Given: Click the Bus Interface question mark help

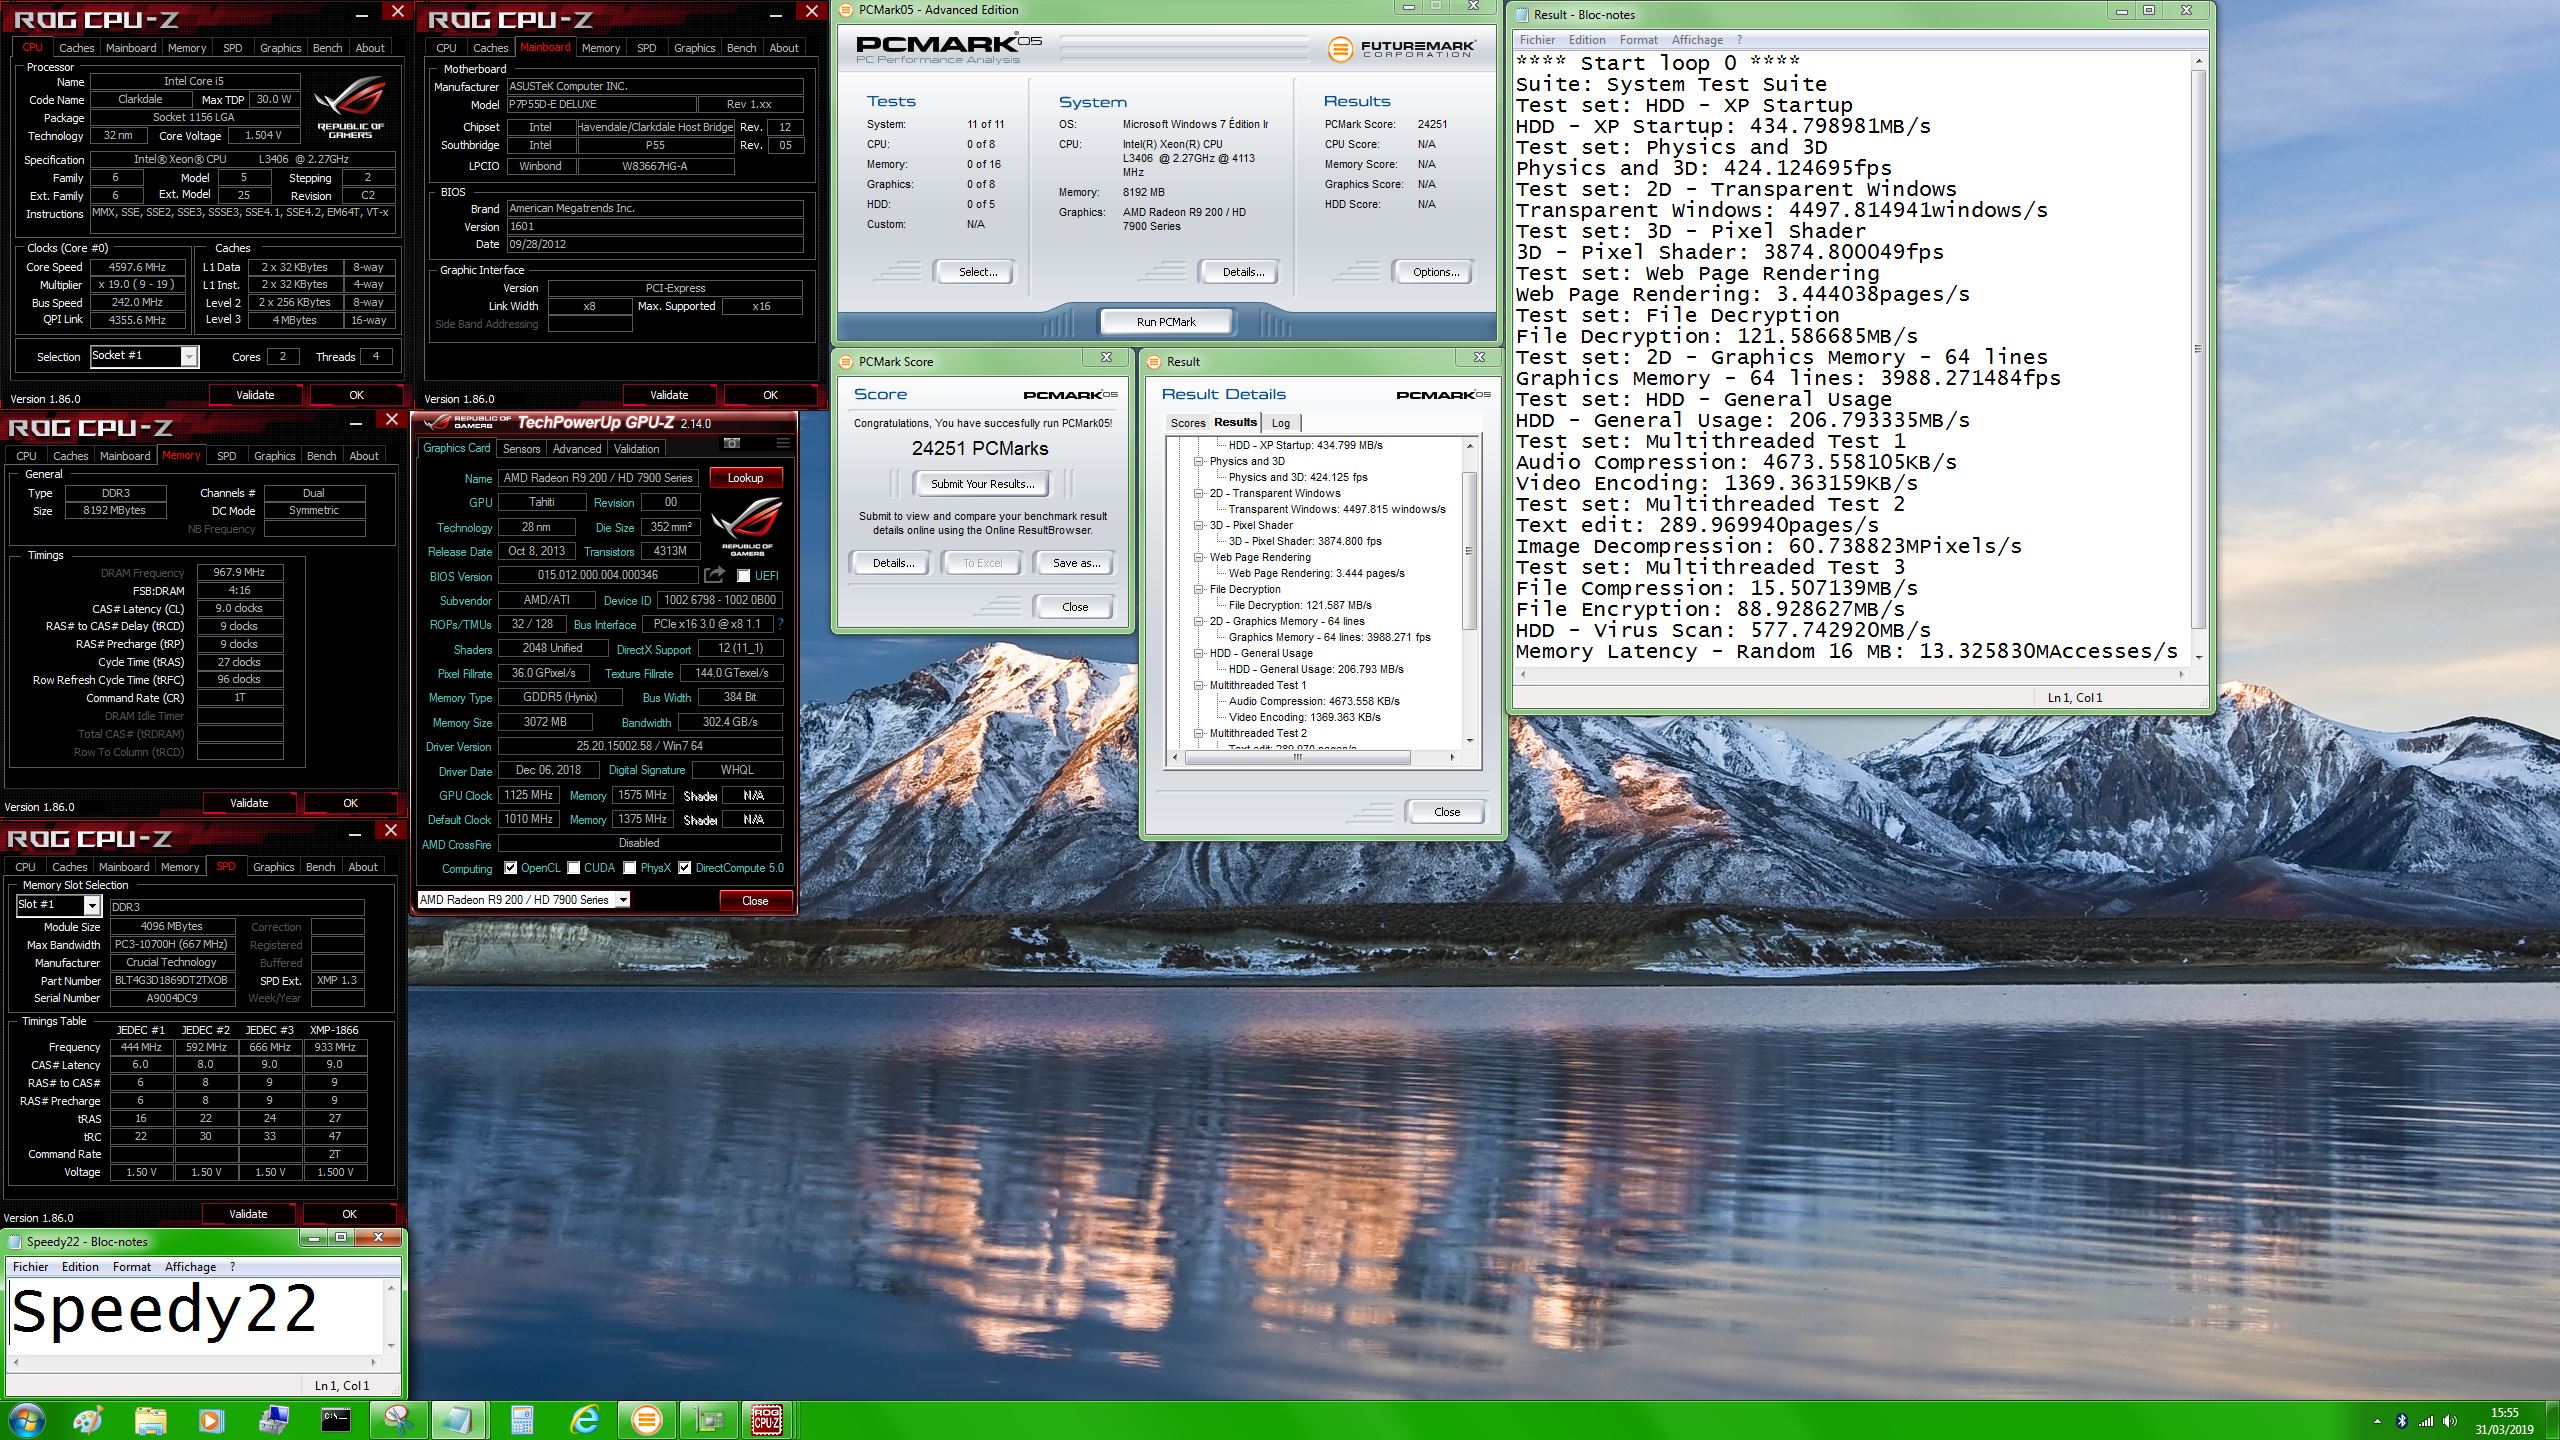Looking at the screenshot, I should pyautogui.click(x=780, y=624).
